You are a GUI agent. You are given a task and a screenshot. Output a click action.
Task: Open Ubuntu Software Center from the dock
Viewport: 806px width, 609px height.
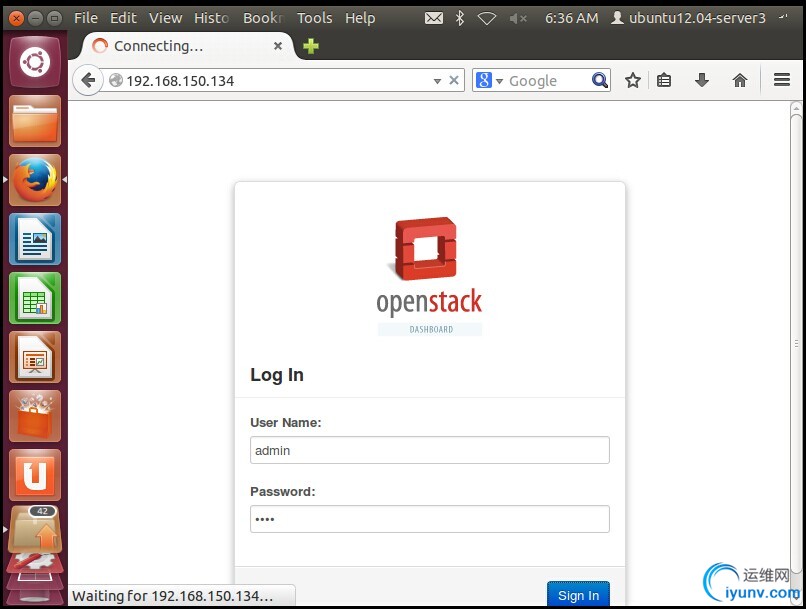(x=35, y=416)
